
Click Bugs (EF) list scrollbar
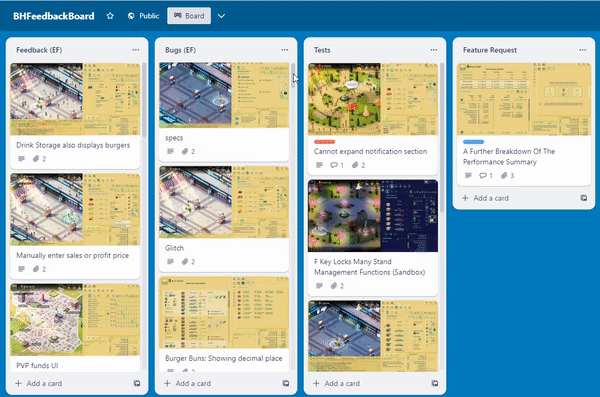click(x=293, y=75)
